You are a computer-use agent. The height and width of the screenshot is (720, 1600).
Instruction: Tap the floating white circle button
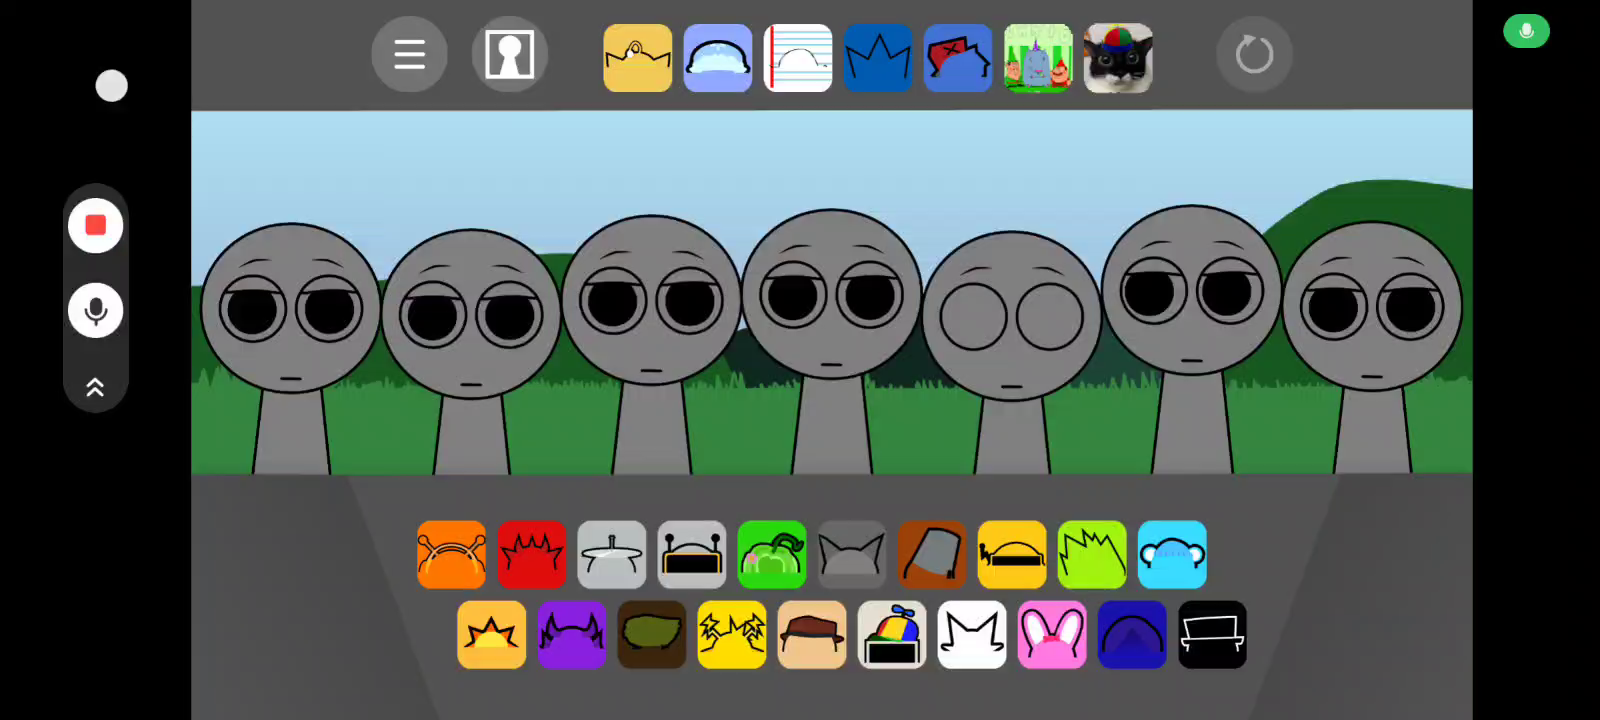pos(112,86)
